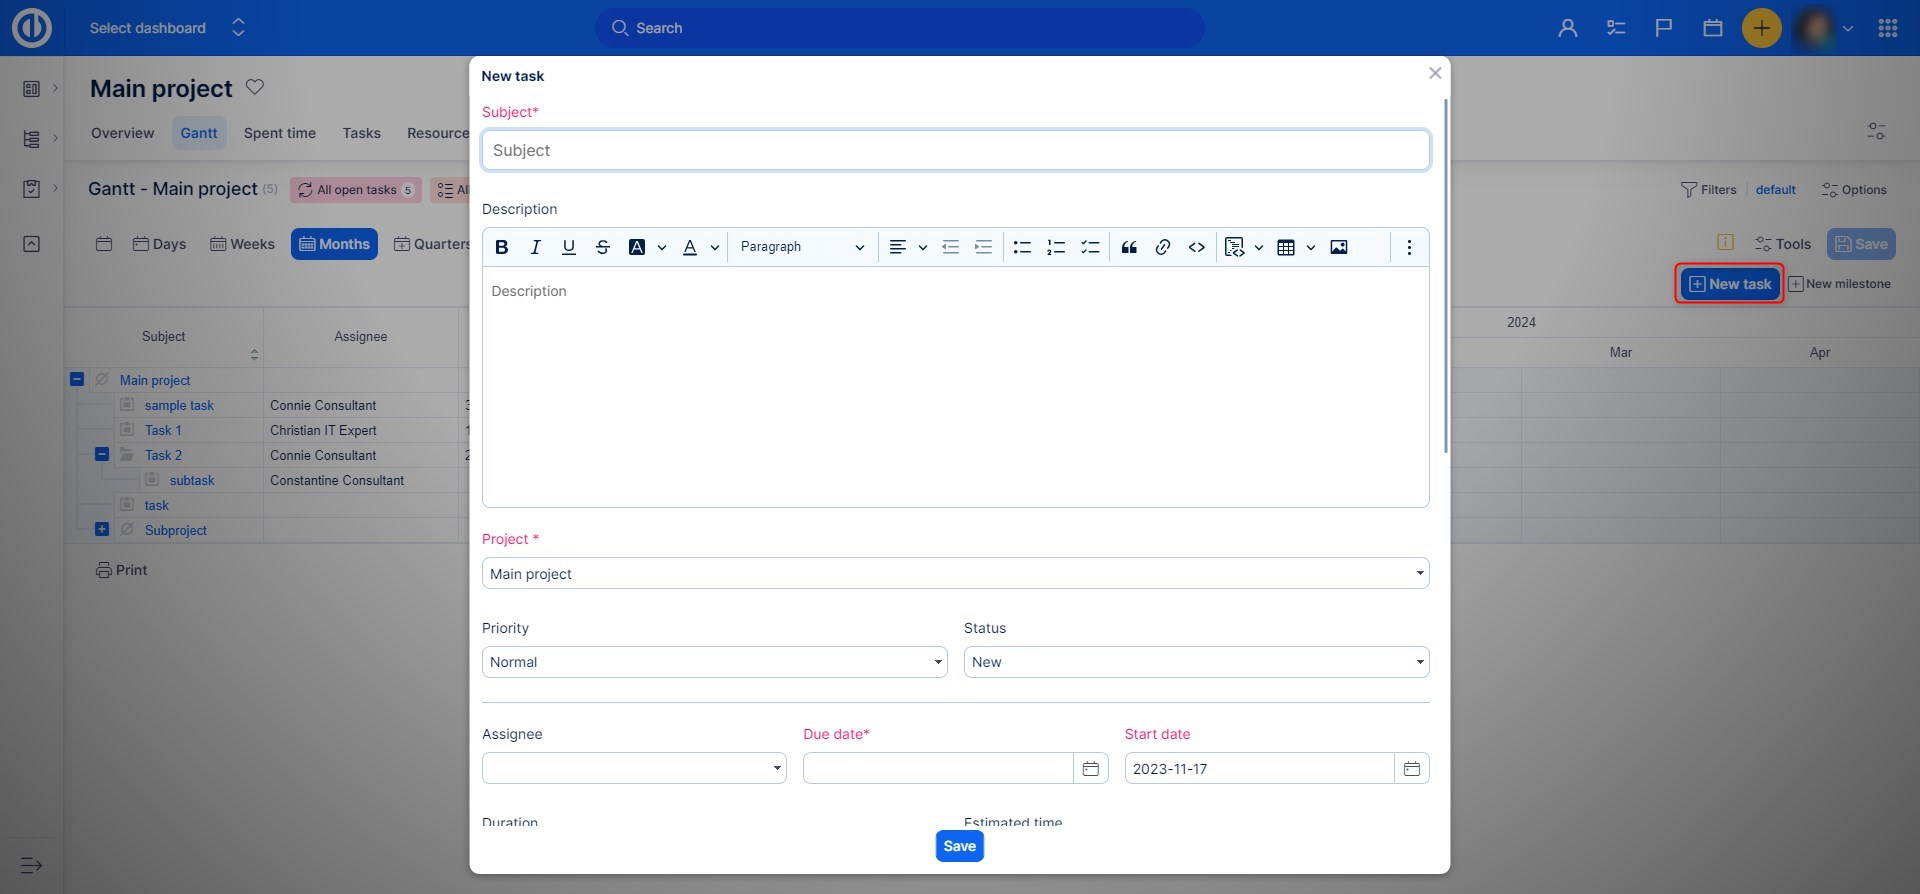
Task: Save the new task
Action: tap(959, 846)
